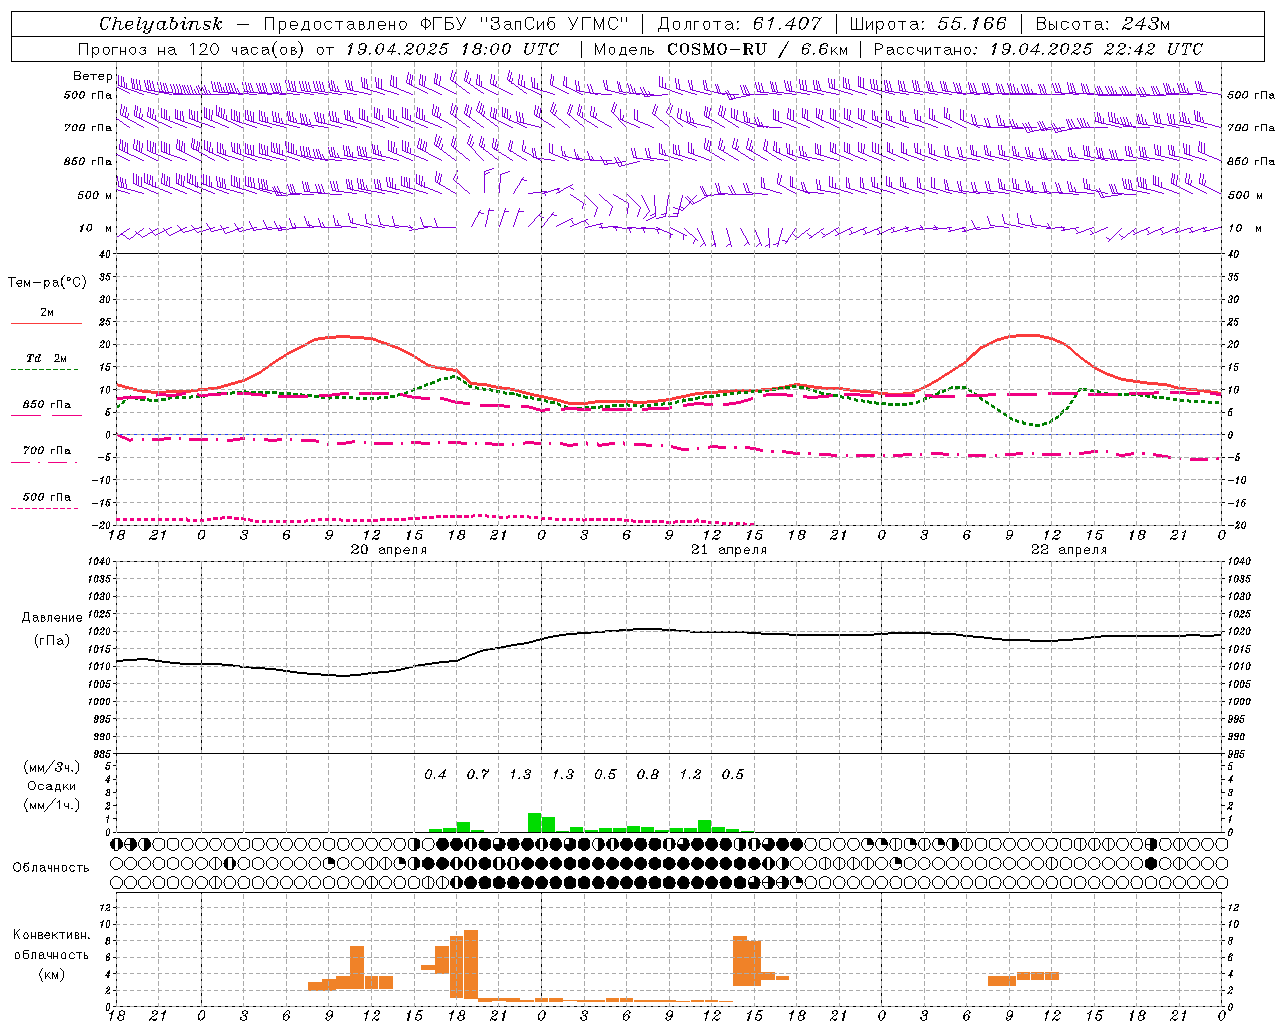Click the Td 2м dew point legend entry
The width and height of the screenshot is (1280, 1024).
45,358
